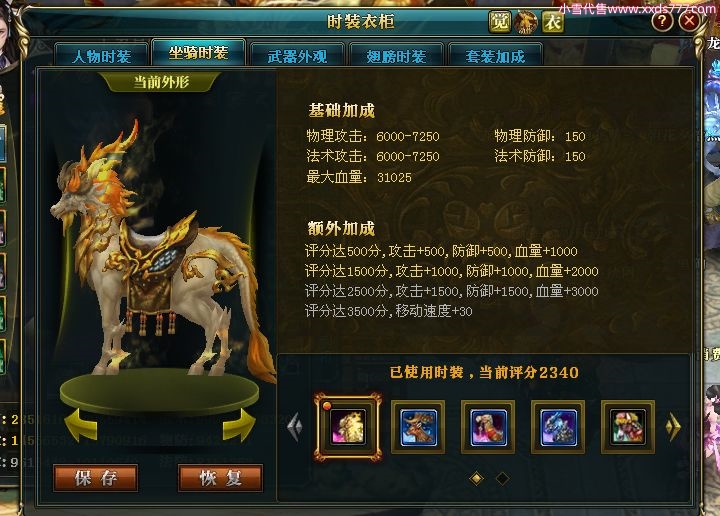Open the 套装加成 tab
The height and width of the screenshot is (516, 720).
pos(495,56)
